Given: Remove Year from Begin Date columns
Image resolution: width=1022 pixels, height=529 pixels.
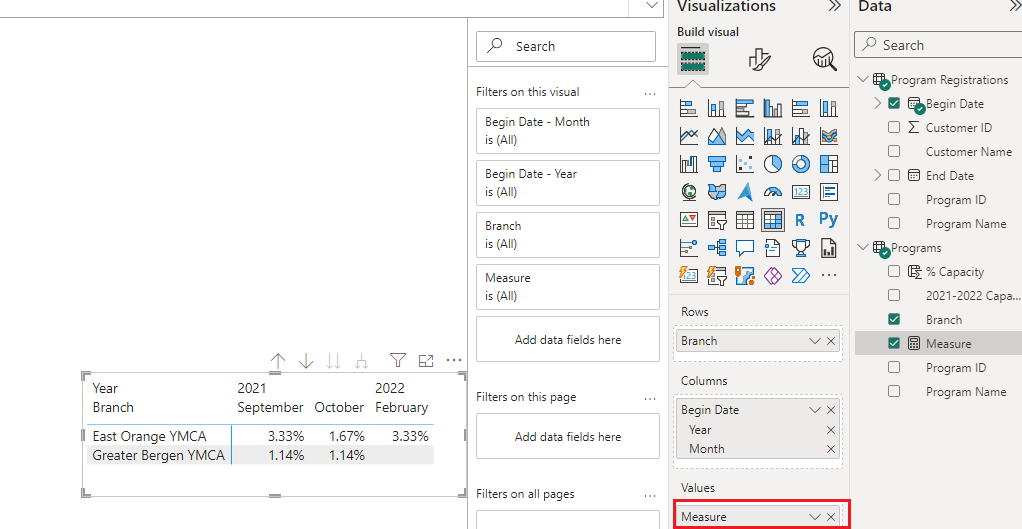Looking at the screenshot, I should [831, 429].
